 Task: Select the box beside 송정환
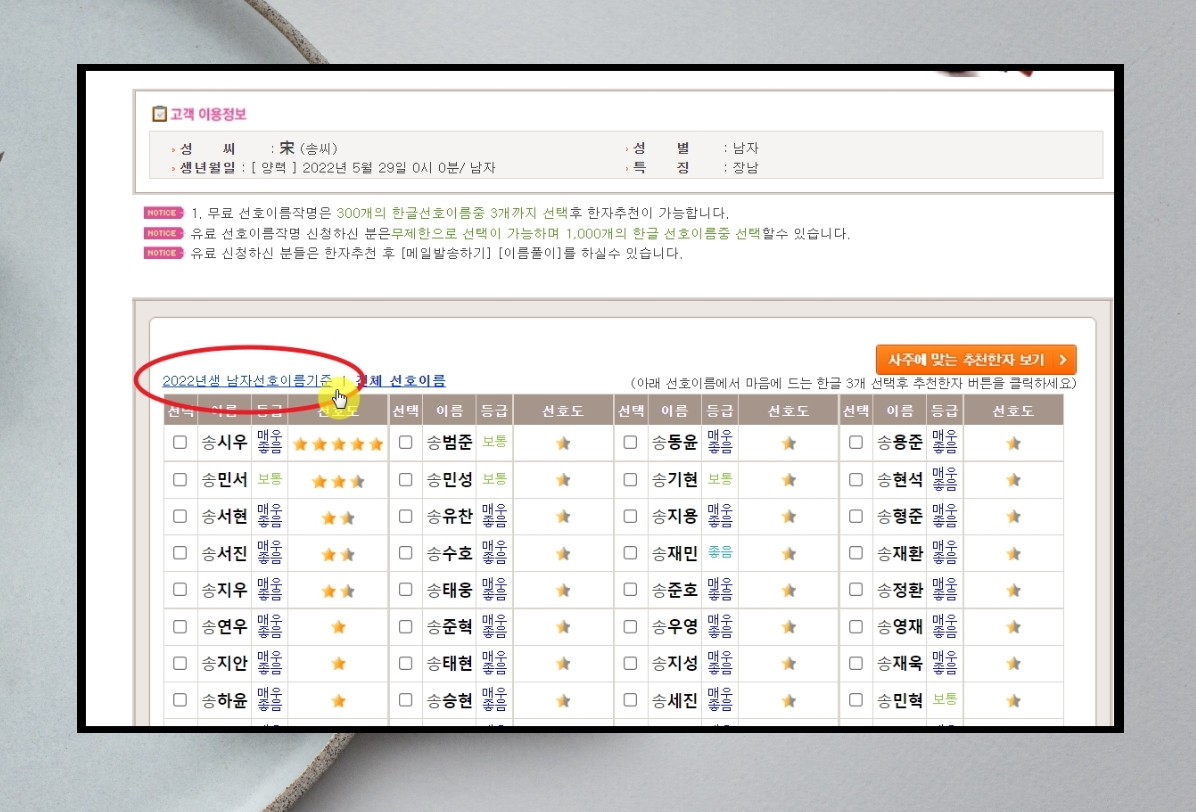click(856, 589)
